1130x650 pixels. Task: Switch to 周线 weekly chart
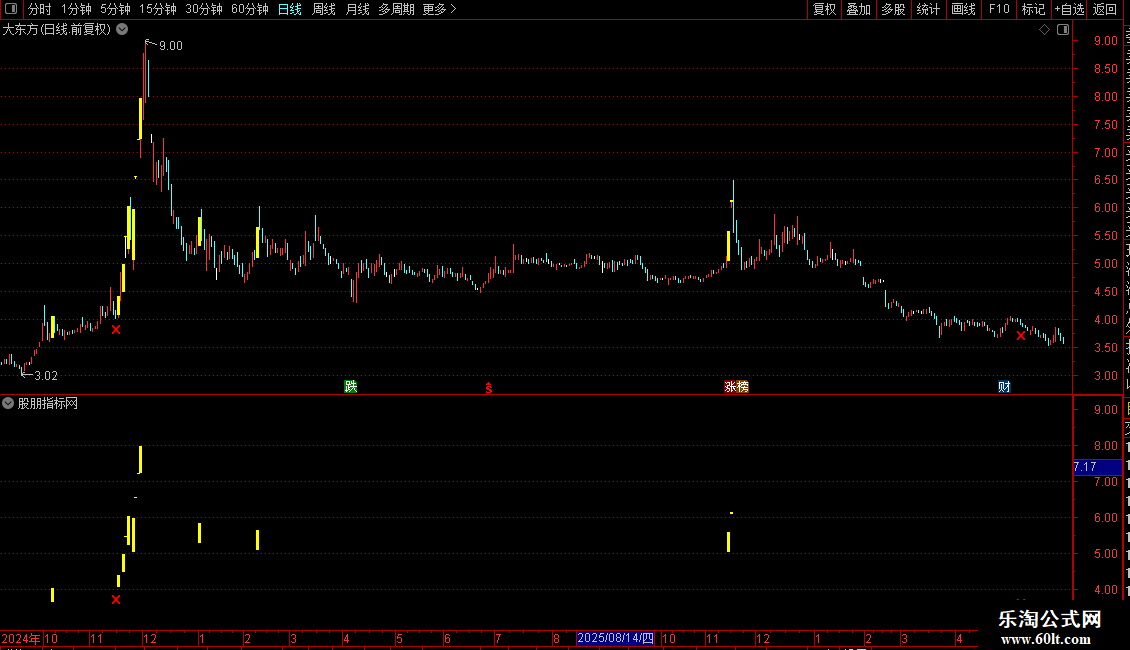(324, 9)
